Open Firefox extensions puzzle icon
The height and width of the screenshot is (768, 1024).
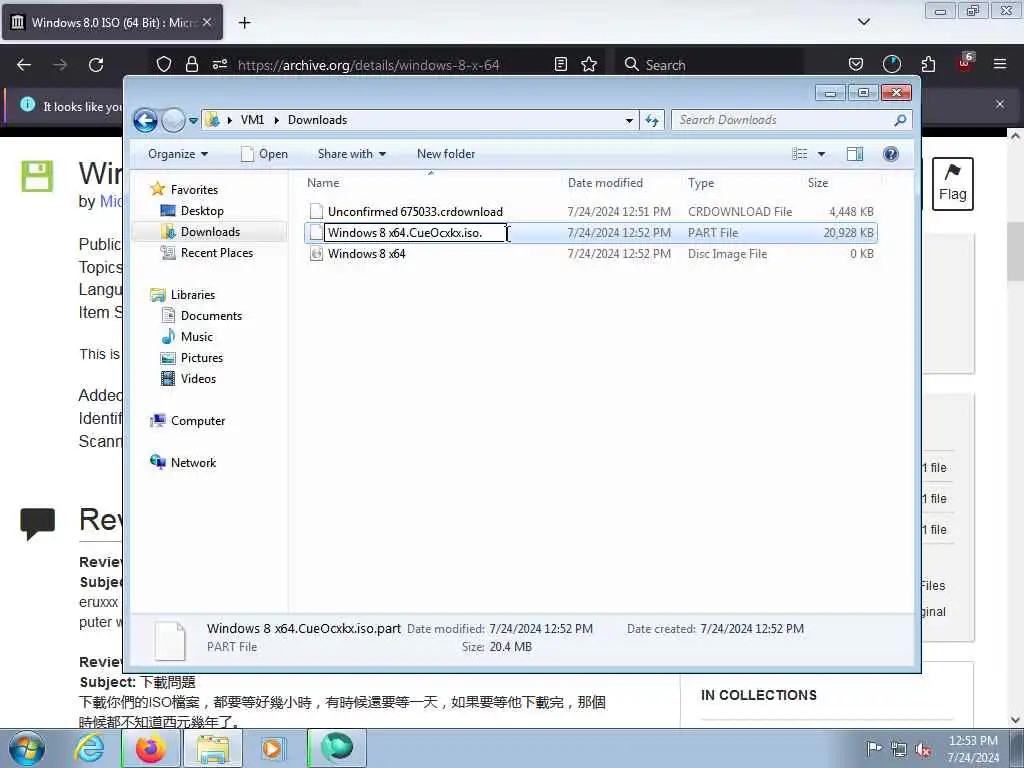(928, 64)
